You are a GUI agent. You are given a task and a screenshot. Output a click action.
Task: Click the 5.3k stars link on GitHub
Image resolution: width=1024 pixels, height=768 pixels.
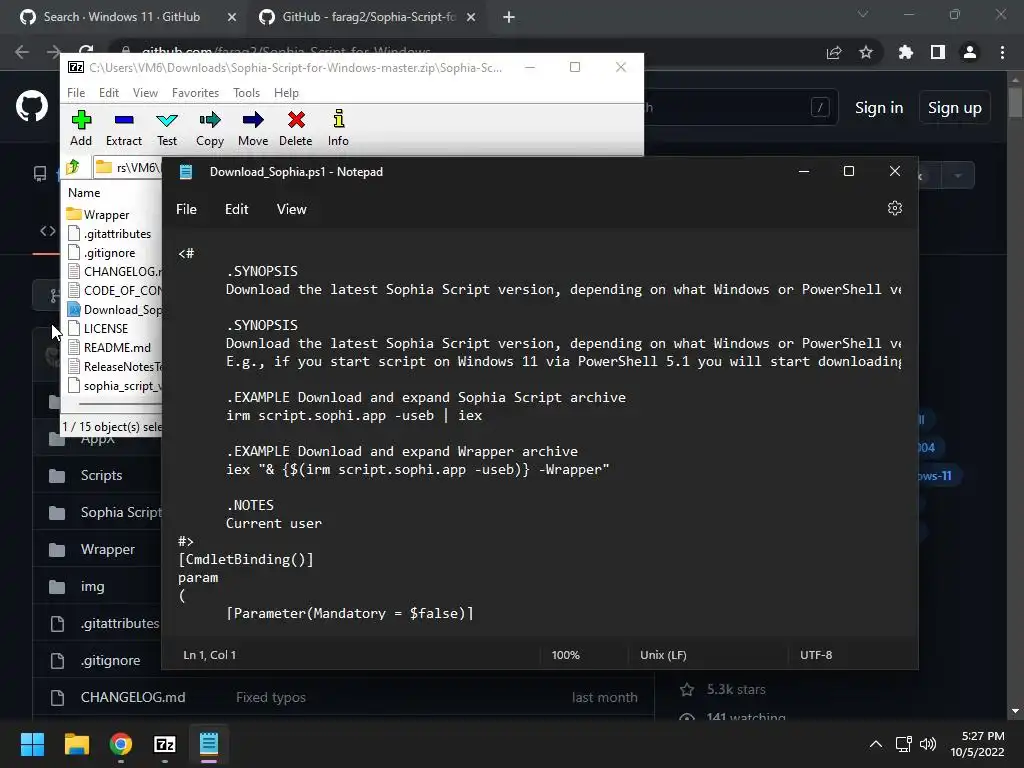pyautogui.click(x=735, y=689)
